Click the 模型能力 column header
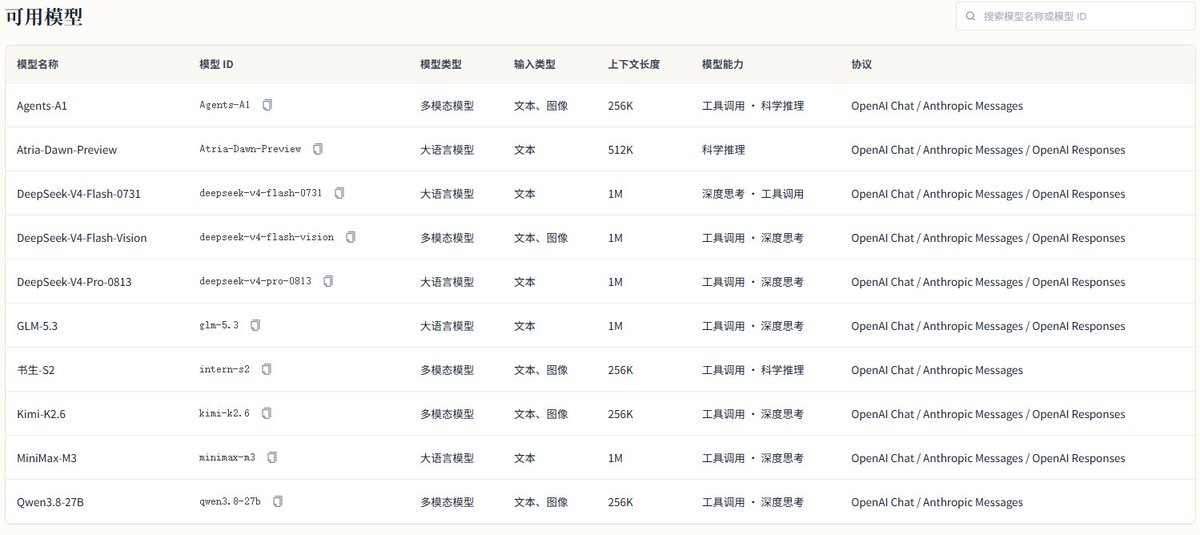This screenshot has height=535, width=1200. [723, 64]
